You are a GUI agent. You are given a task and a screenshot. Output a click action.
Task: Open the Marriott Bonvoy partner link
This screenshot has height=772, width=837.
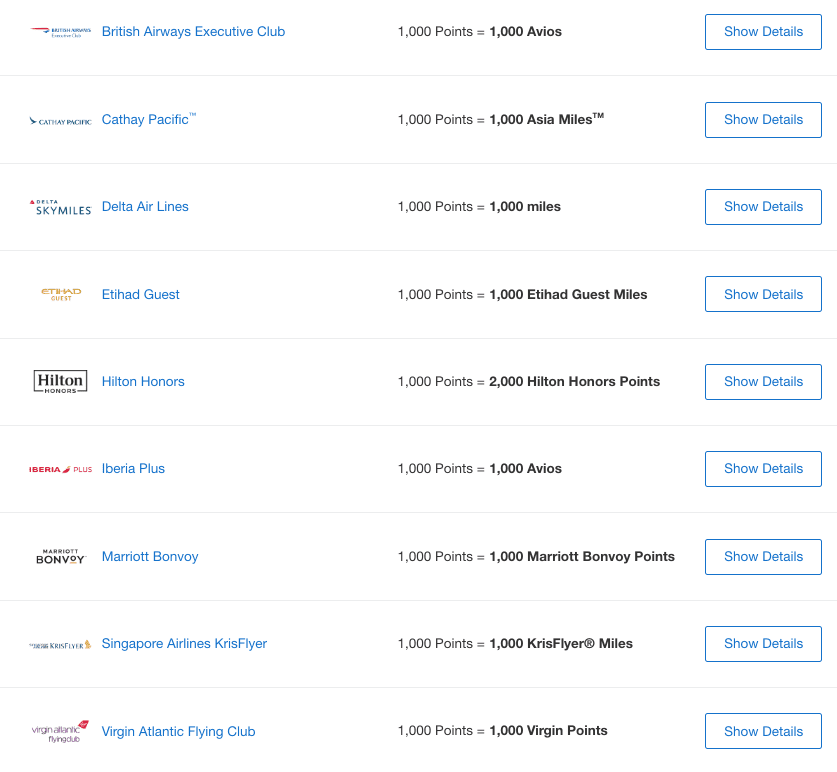[x=149, y=556]
